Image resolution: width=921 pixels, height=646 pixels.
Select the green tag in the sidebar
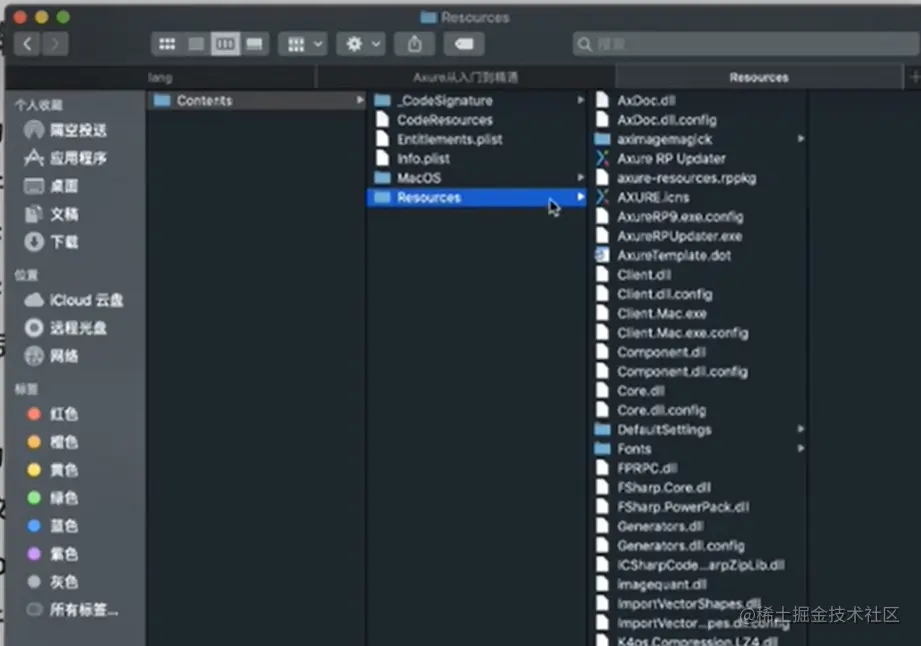[x=52, y=499]
